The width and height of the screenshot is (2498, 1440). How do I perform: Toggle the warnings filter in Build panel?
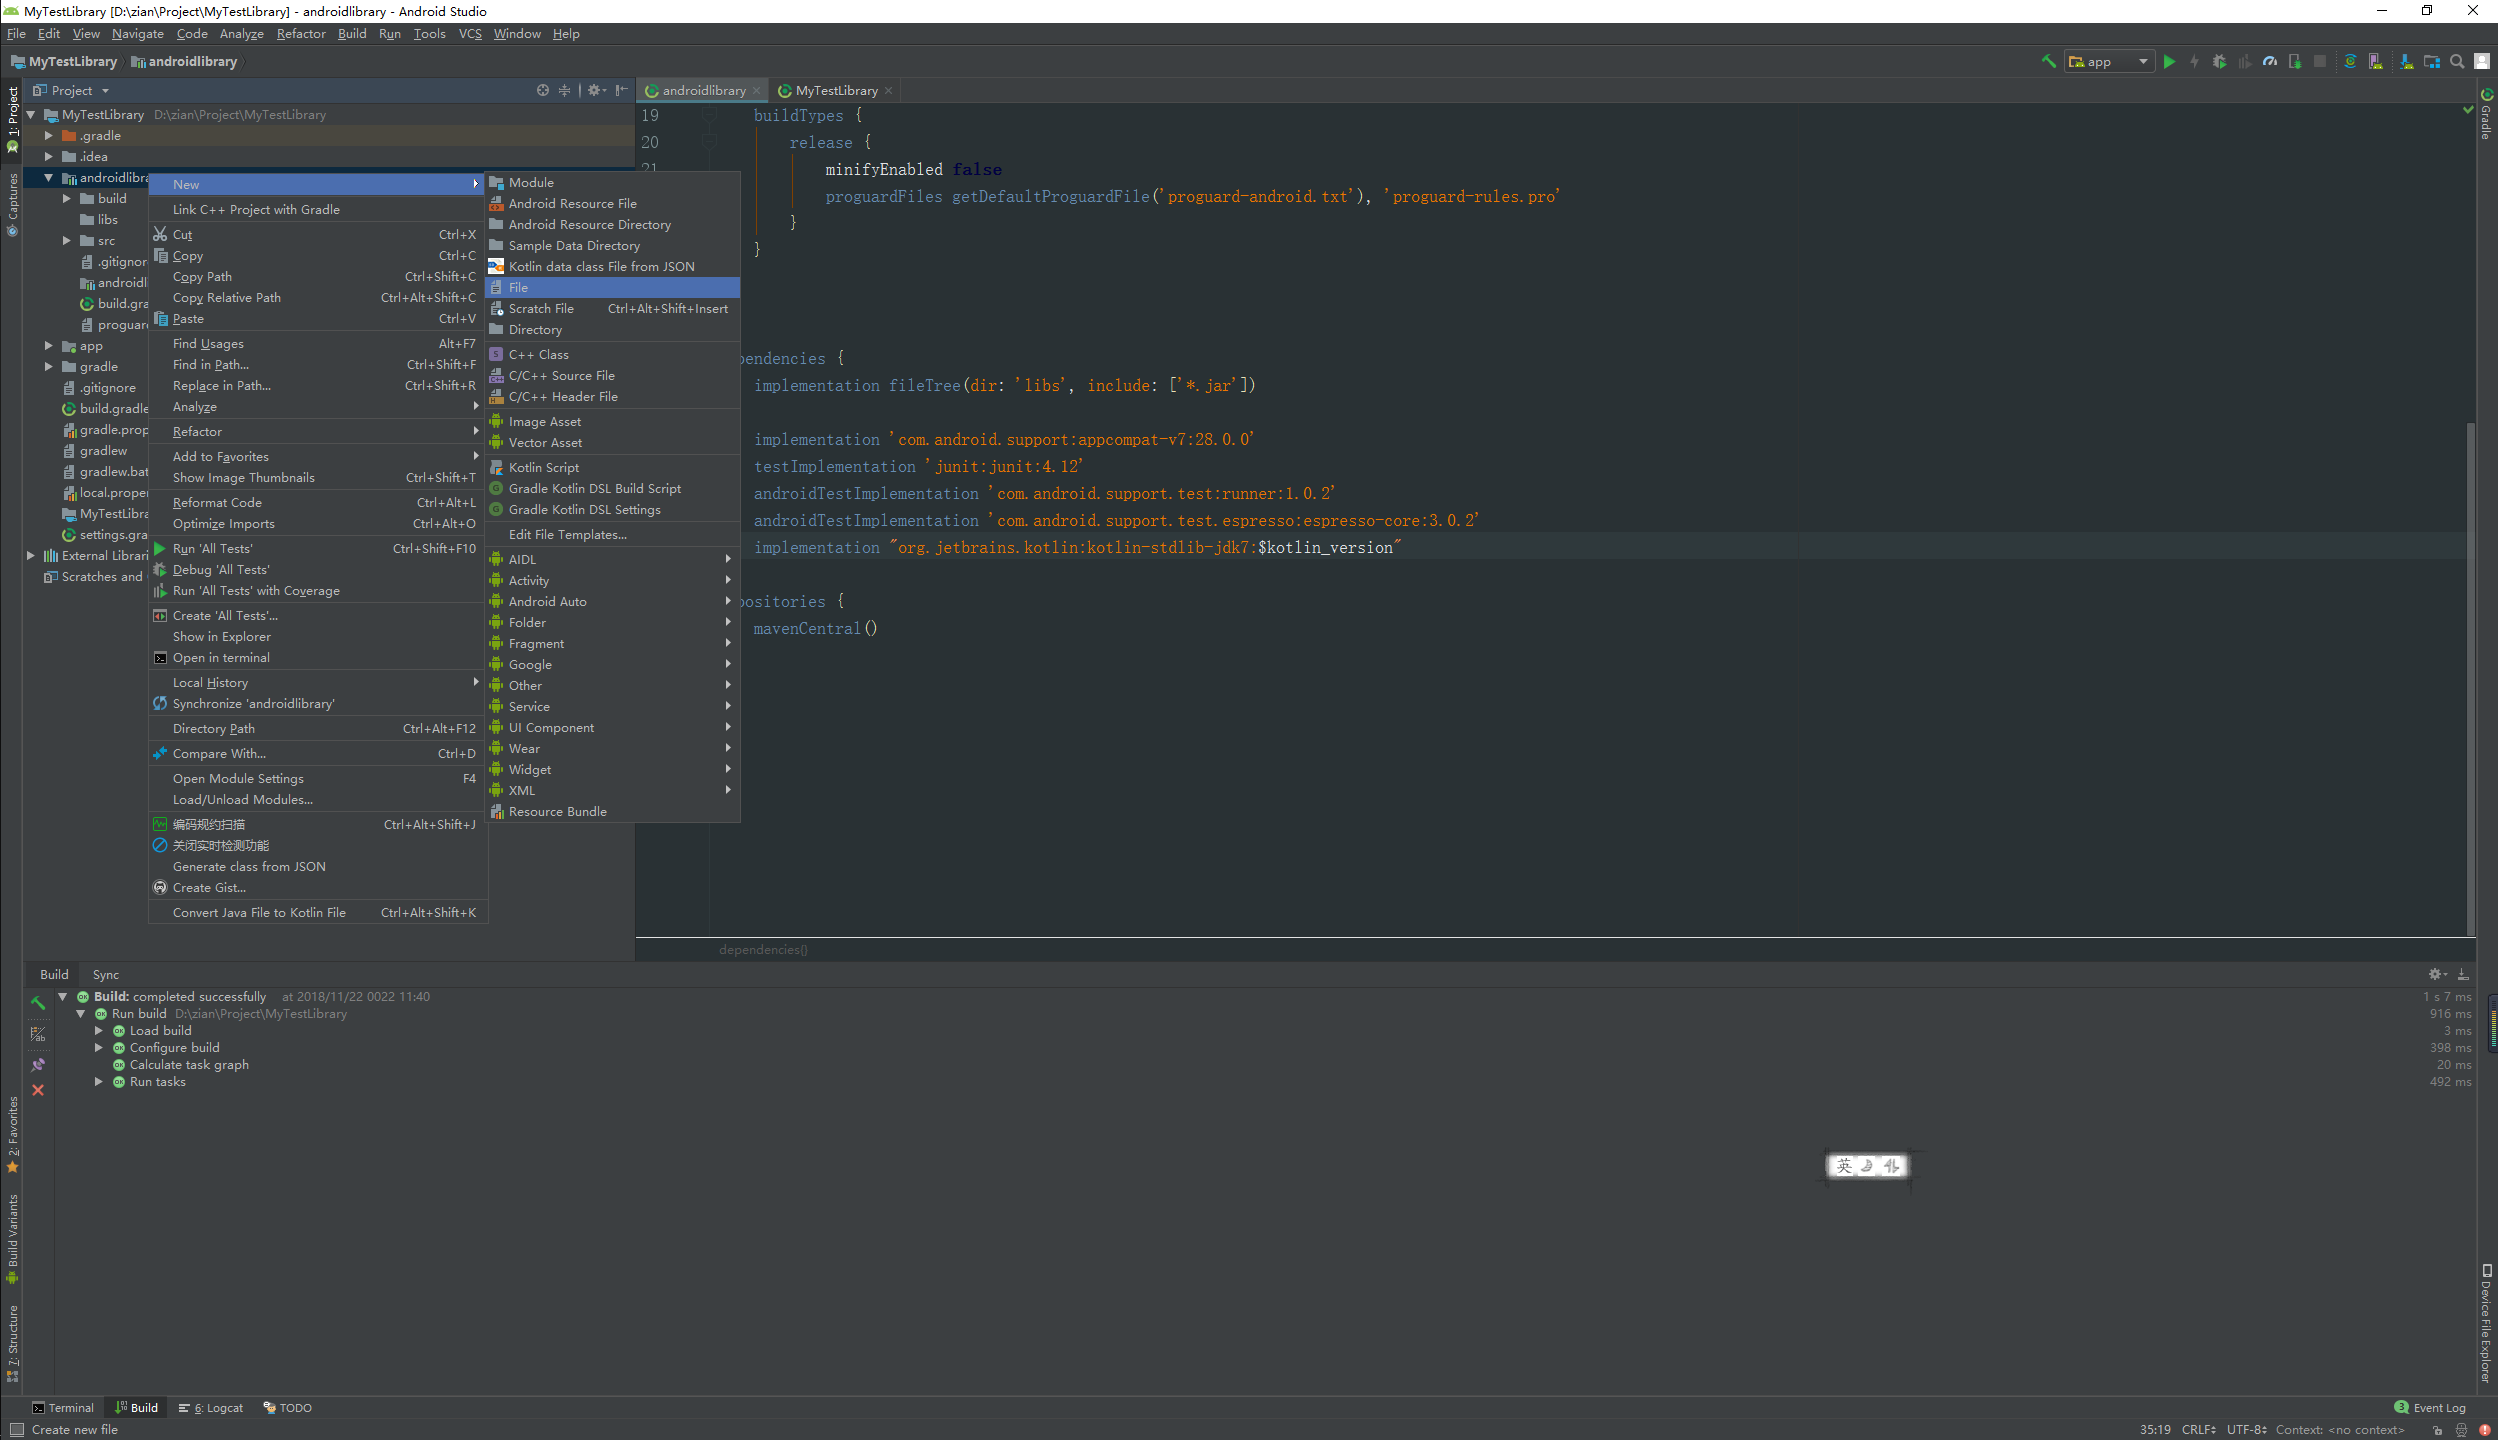click(x=38, y=1033)
